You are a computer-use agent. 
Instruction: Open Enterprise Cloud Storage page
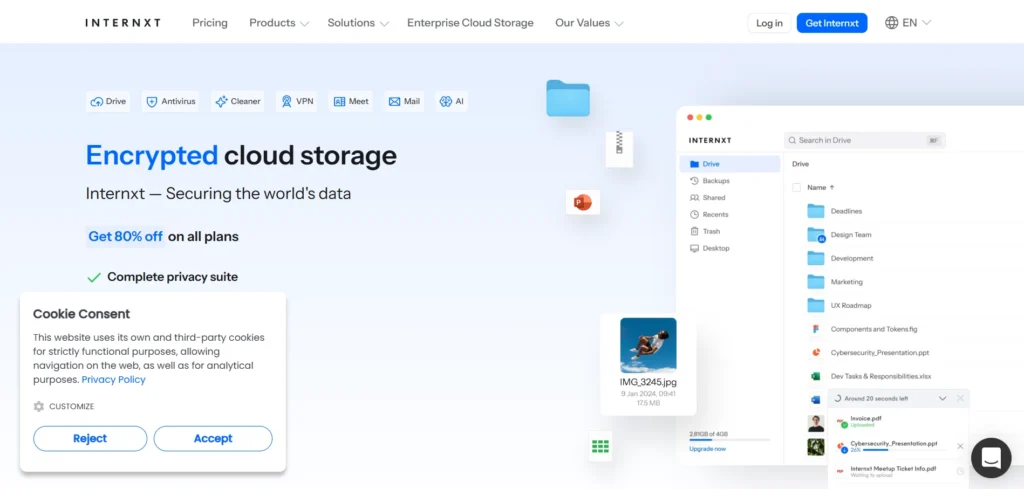470,23
